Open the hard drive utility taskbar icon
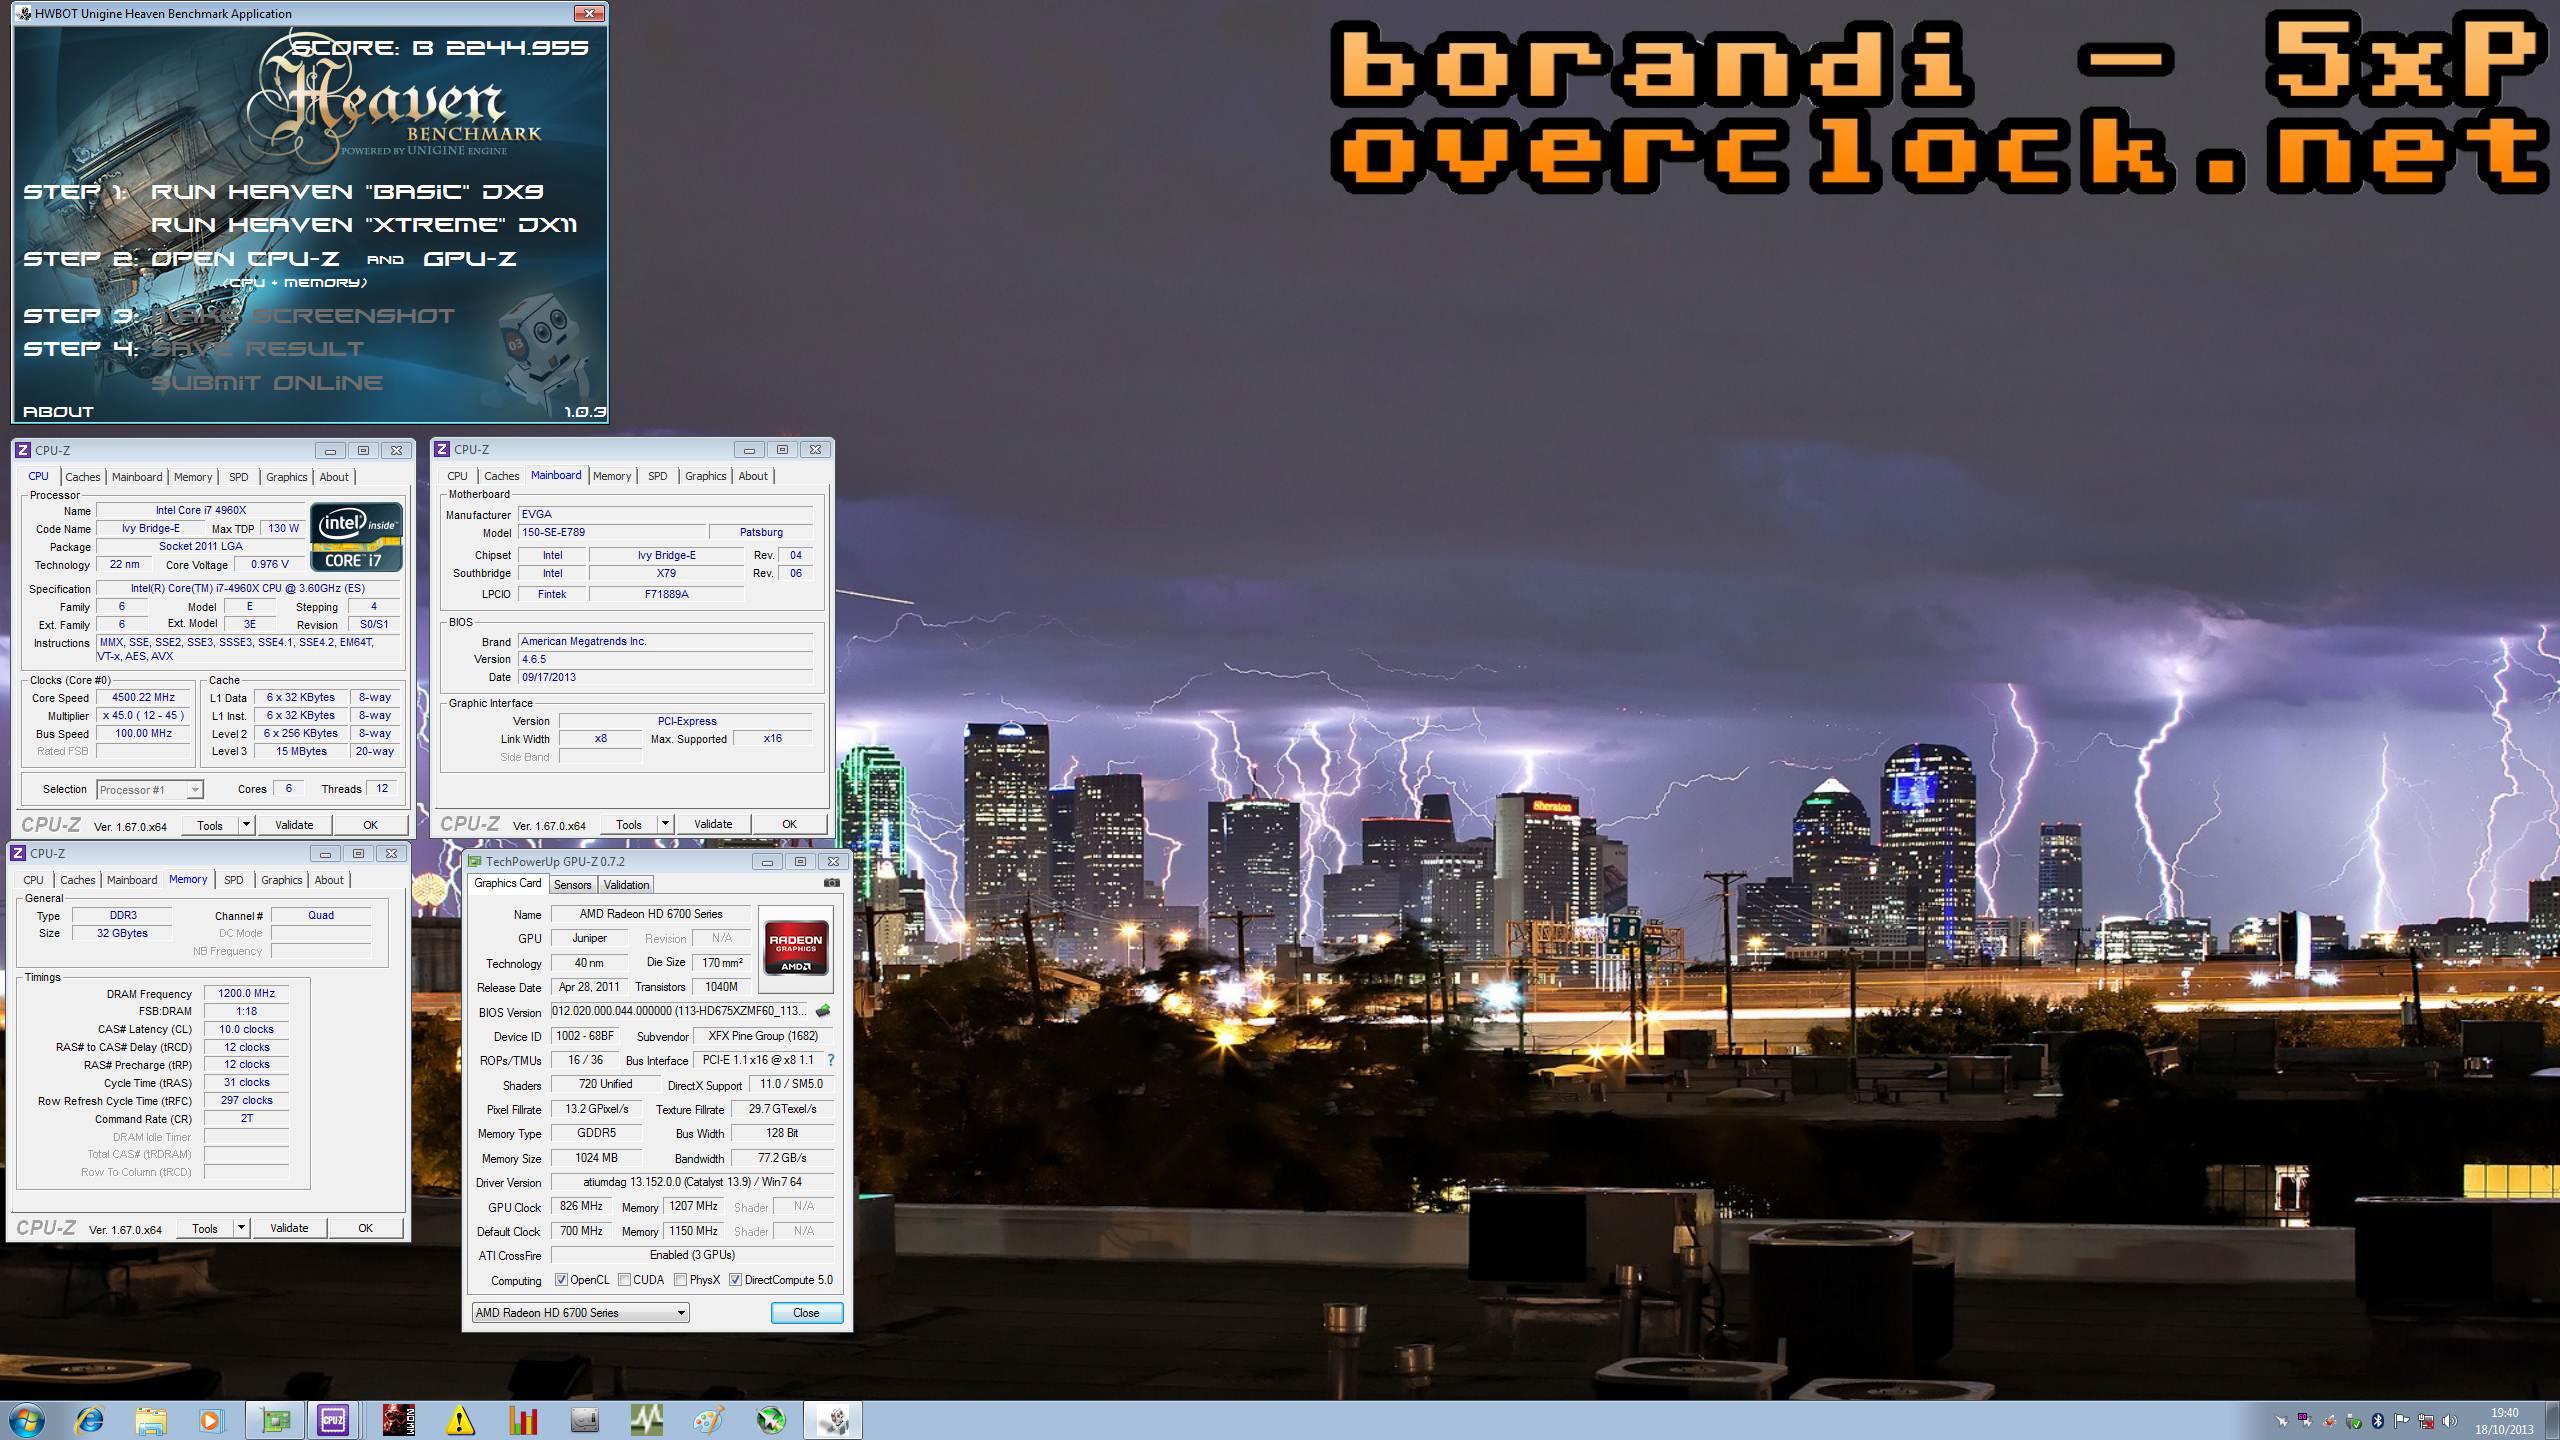The image size is (2560, 1440). coord(585,1420)
